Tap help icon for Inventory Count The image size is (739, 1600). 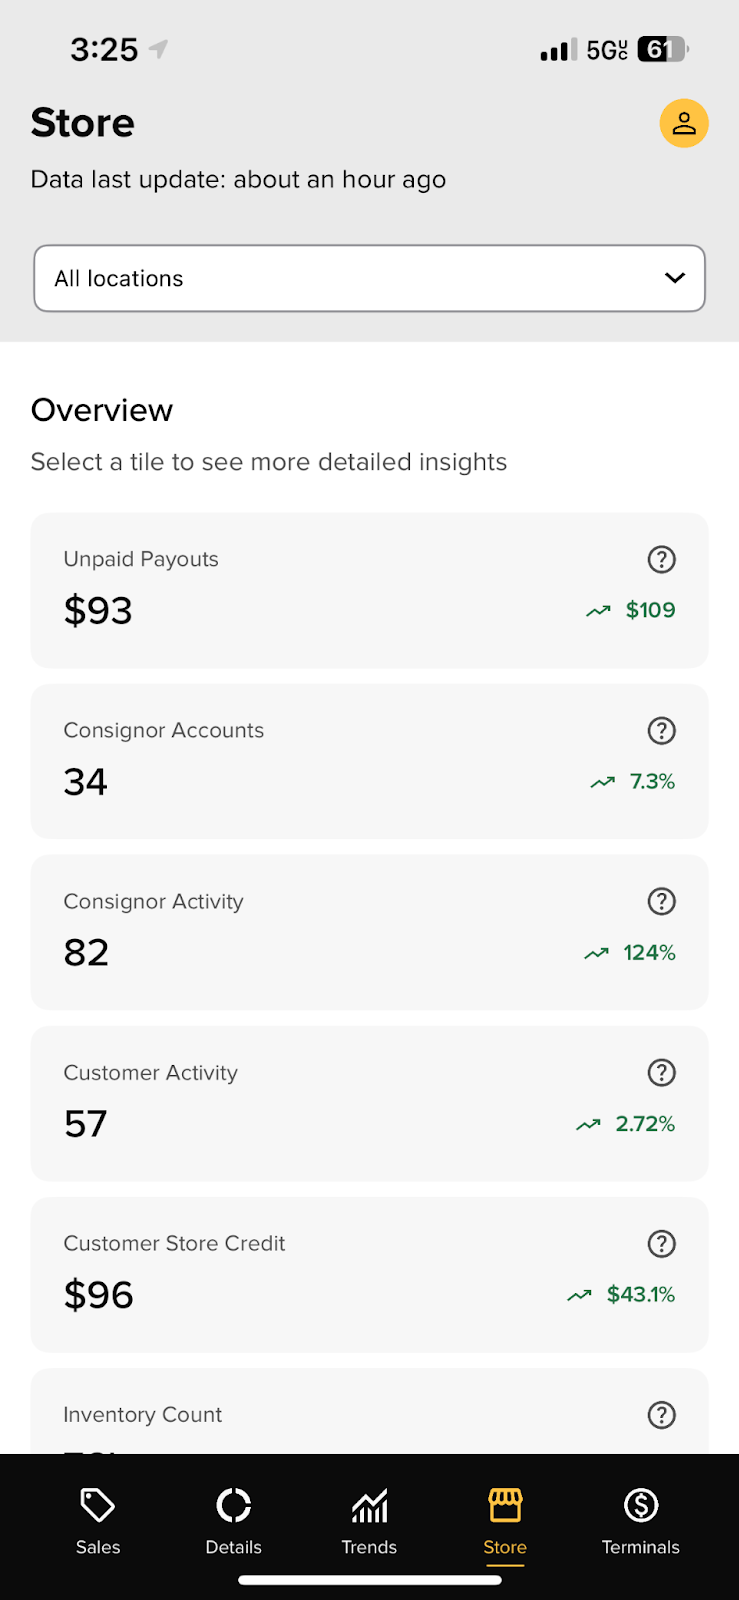coord(661,1414)
